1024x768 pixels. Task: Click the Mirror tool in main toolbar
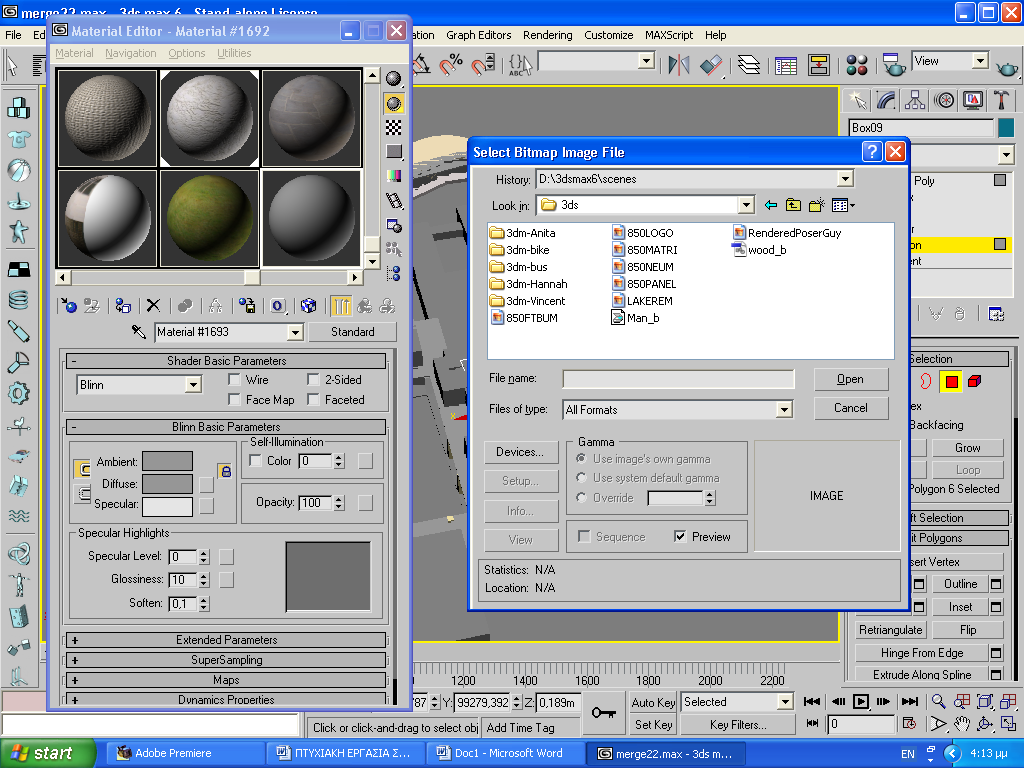coord(679,64)
